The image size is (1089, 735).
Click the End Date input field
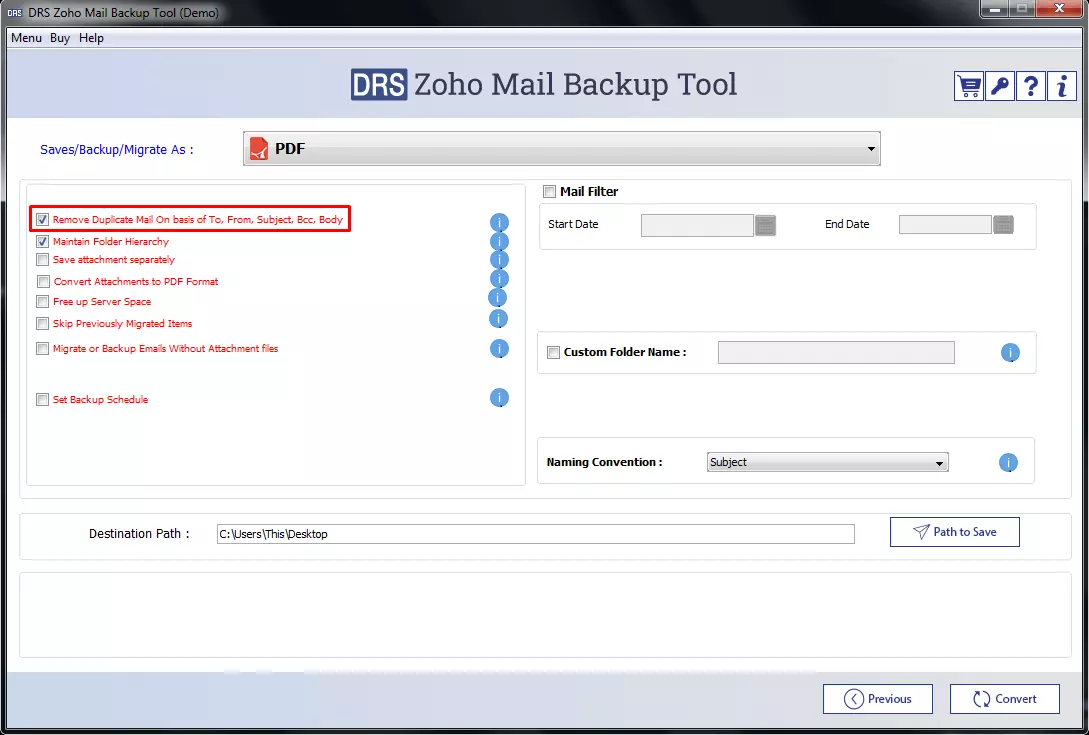tap(945, 224)
